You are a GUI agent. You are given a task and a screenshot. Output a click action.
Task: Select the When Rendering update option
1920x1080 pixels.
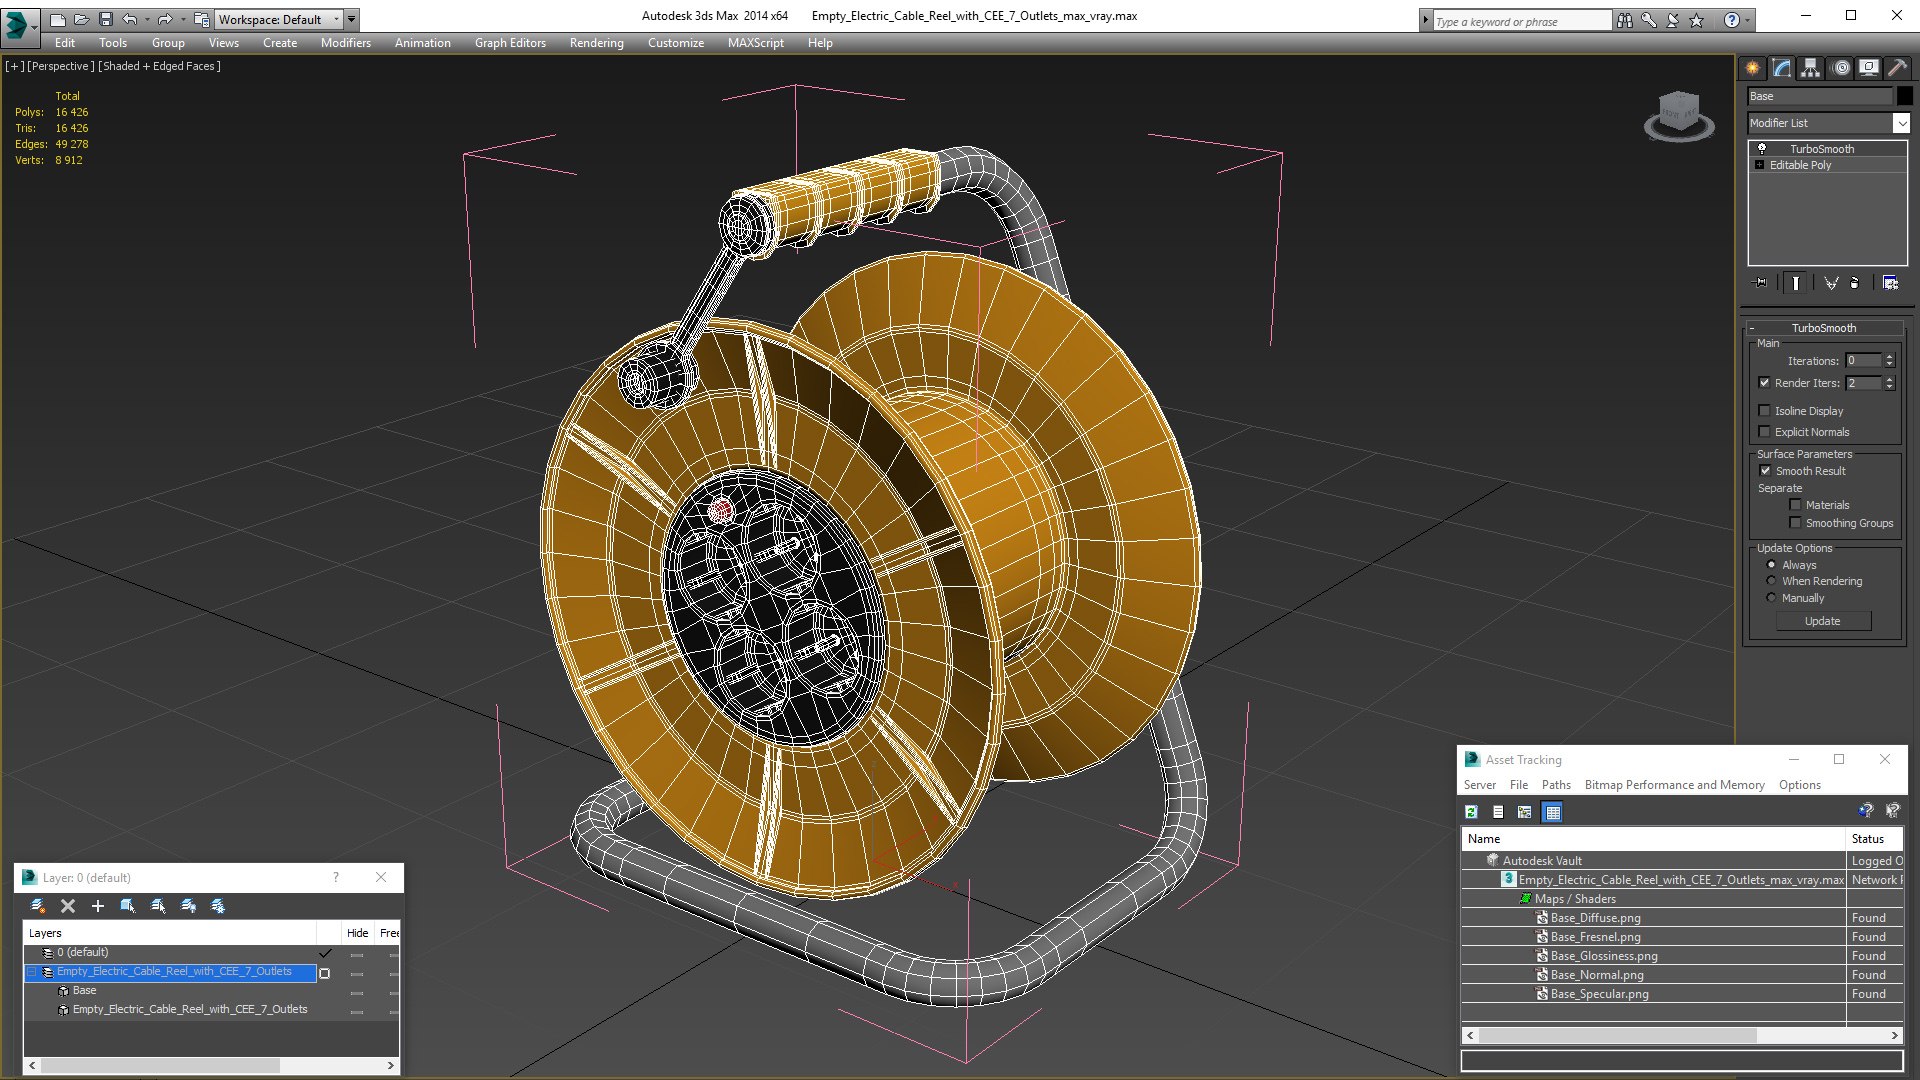pos(1772,581)
